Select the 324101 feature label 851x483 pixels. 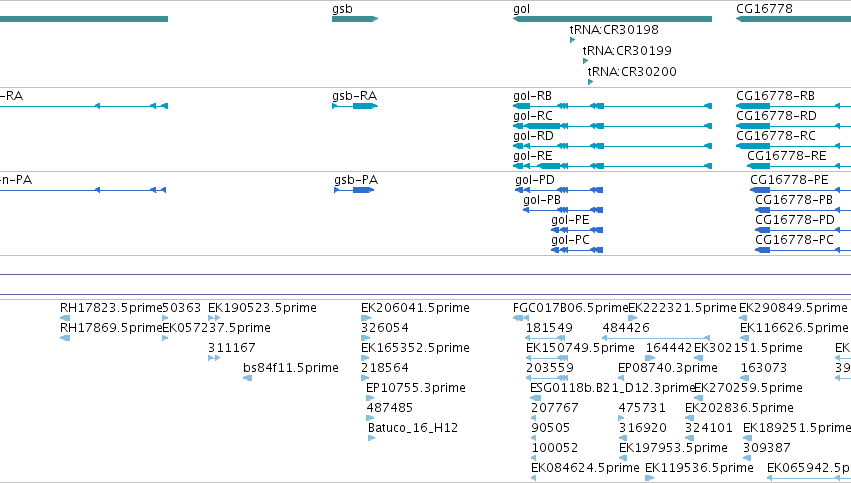click(x=709, y=429)
